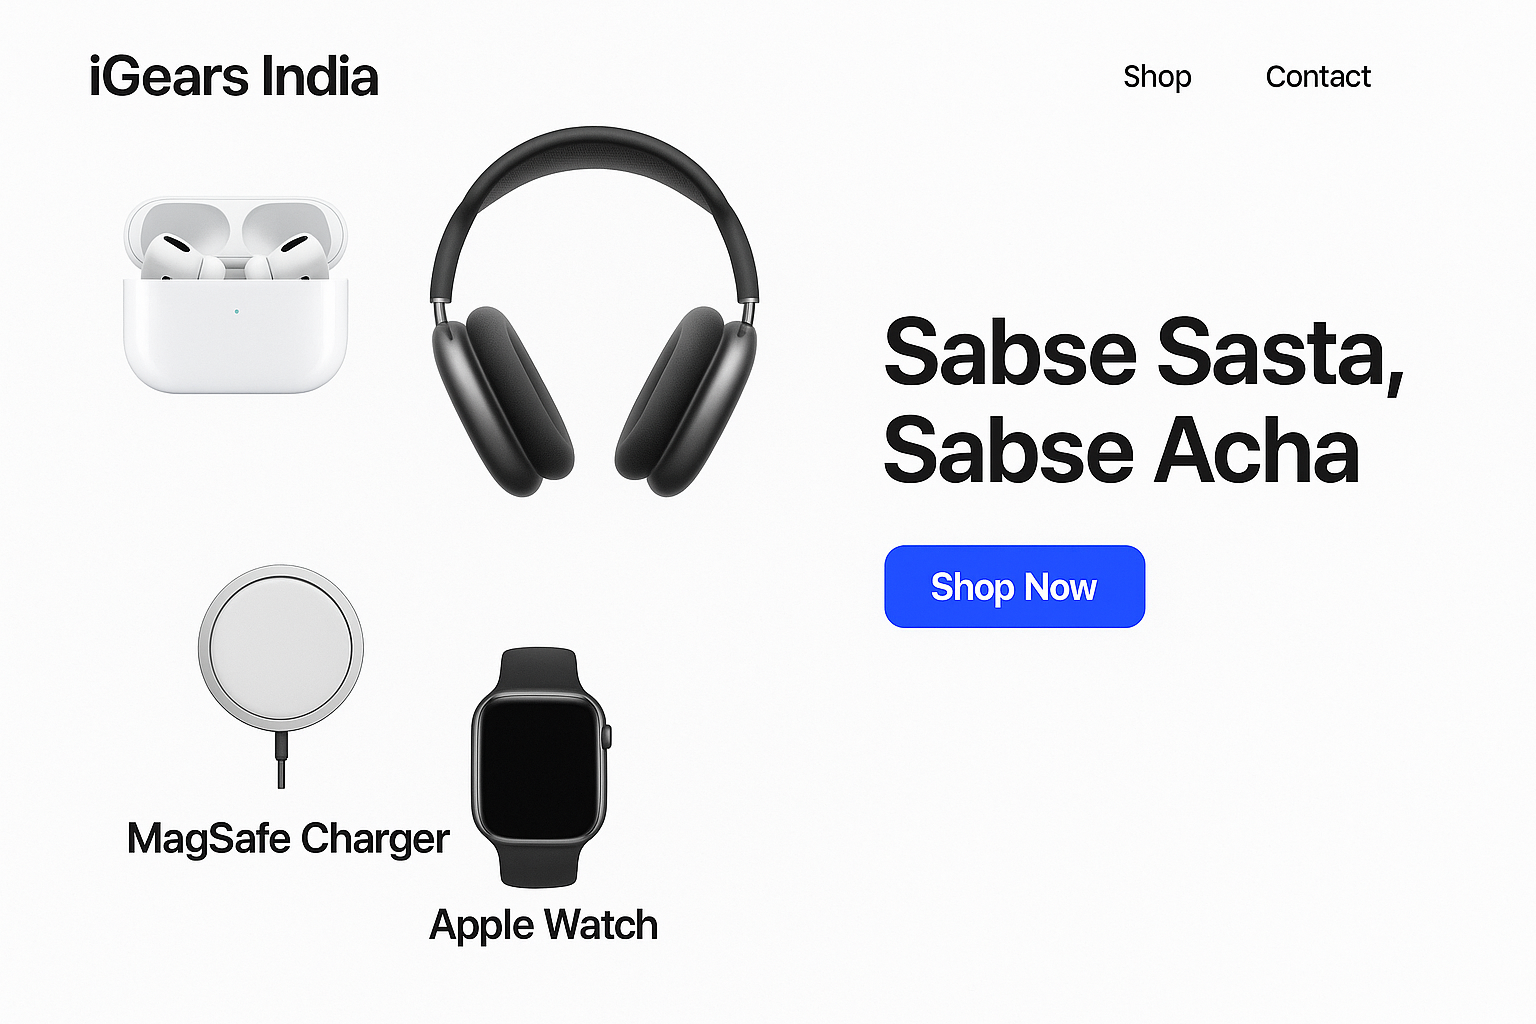Click the green LED on AirPods case
This screenshot has height=1024, width=1536.
236,311
